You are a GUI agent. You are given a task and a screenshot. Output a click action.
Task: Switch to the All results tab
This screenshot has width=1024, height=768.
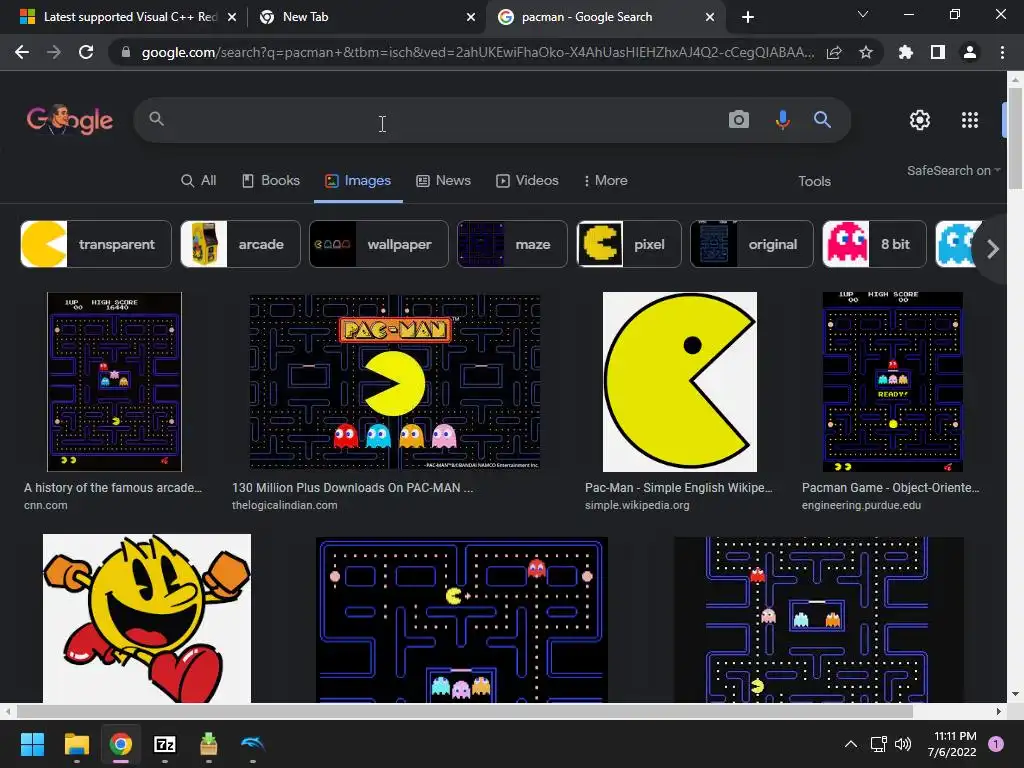pyautogui.click(x=199, y=181)
